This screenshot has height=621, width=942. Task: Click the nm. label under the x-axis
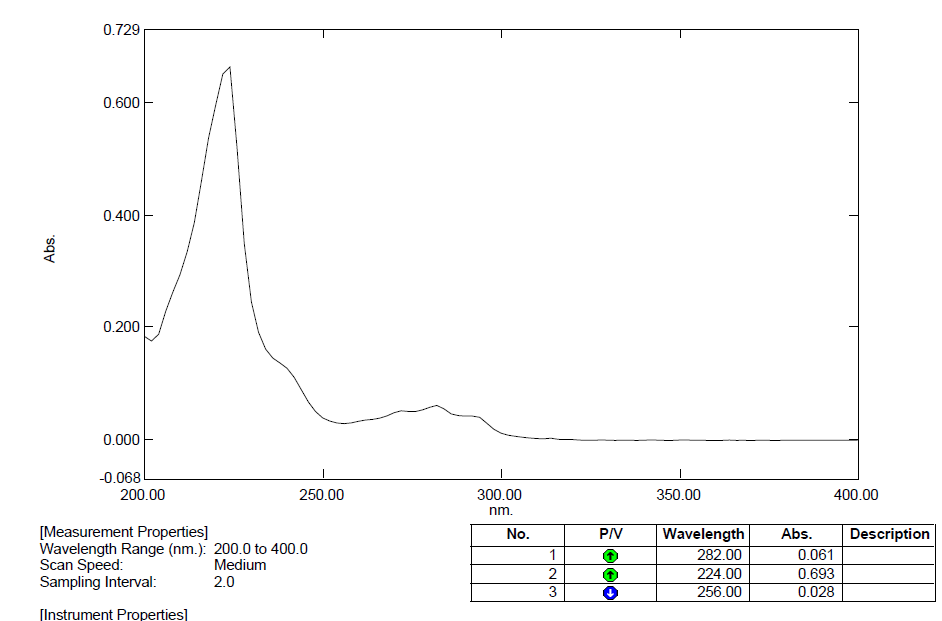tap(499, 510)
